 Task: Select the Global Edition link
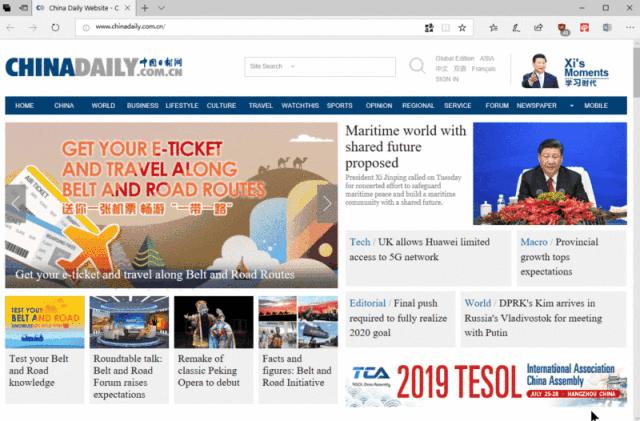click(455, 58)
